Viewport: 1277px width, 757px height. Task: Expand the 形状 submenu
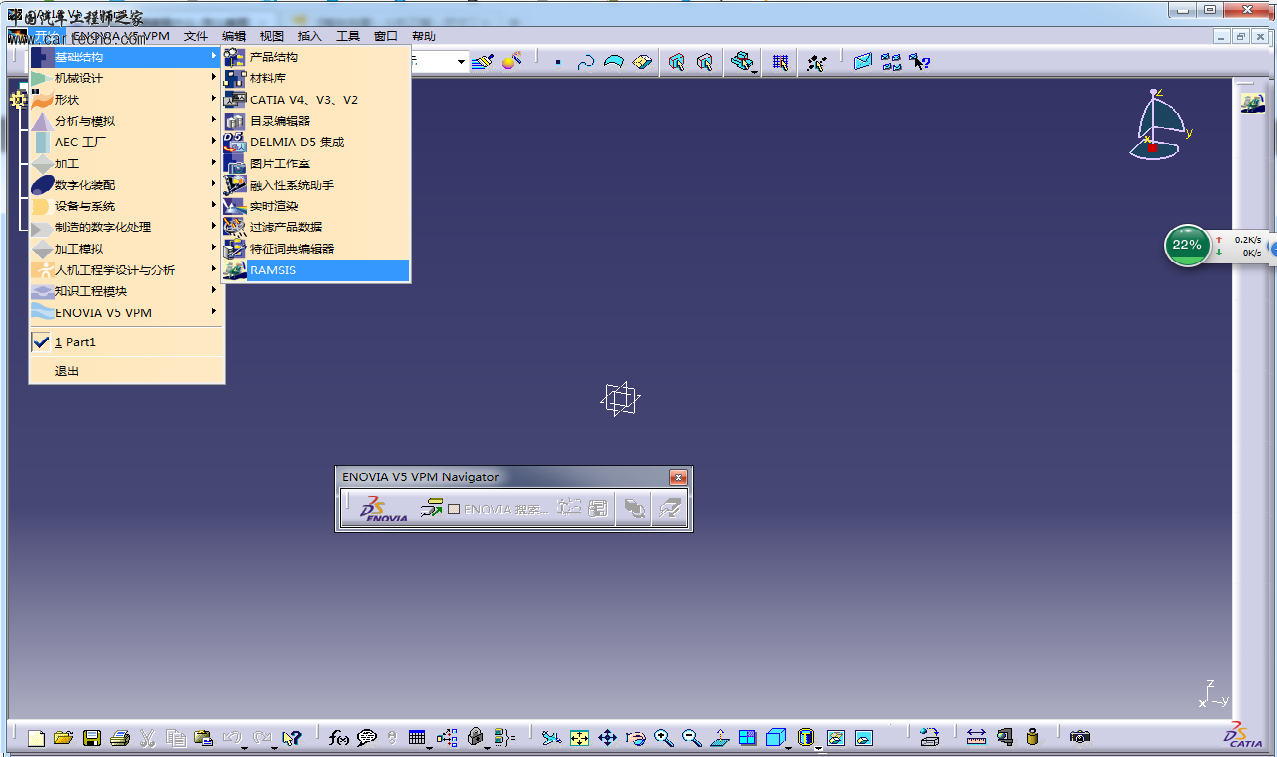pyautogui.click(x=127, y=100)
